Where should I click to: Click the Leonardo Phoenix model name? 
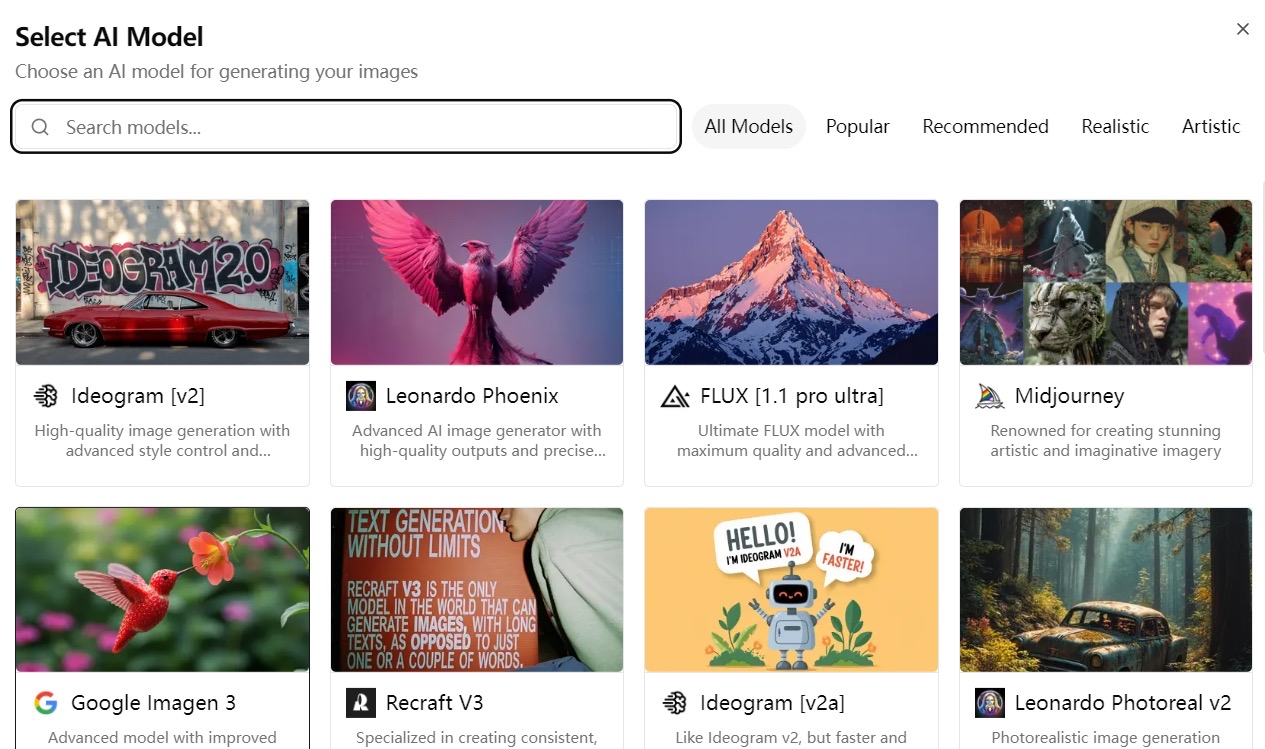point(472,396)
